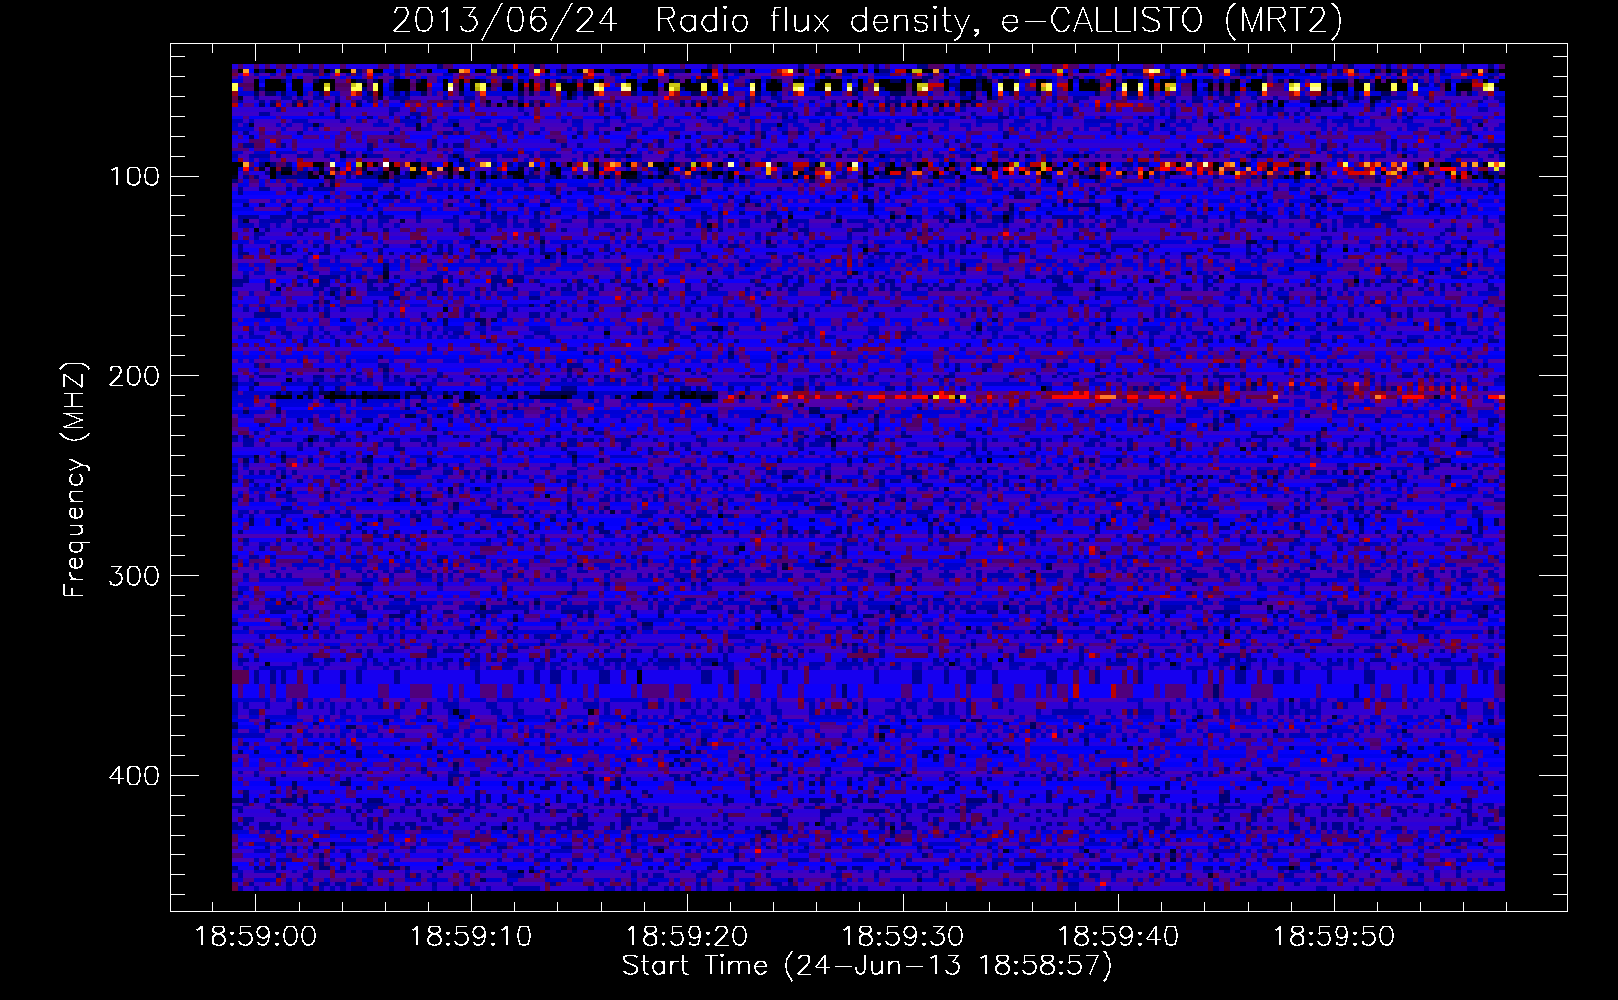Click the 18:59:00 time tick label
The width and height of the screenshot is (1618, 1000).
pos(255,937)
